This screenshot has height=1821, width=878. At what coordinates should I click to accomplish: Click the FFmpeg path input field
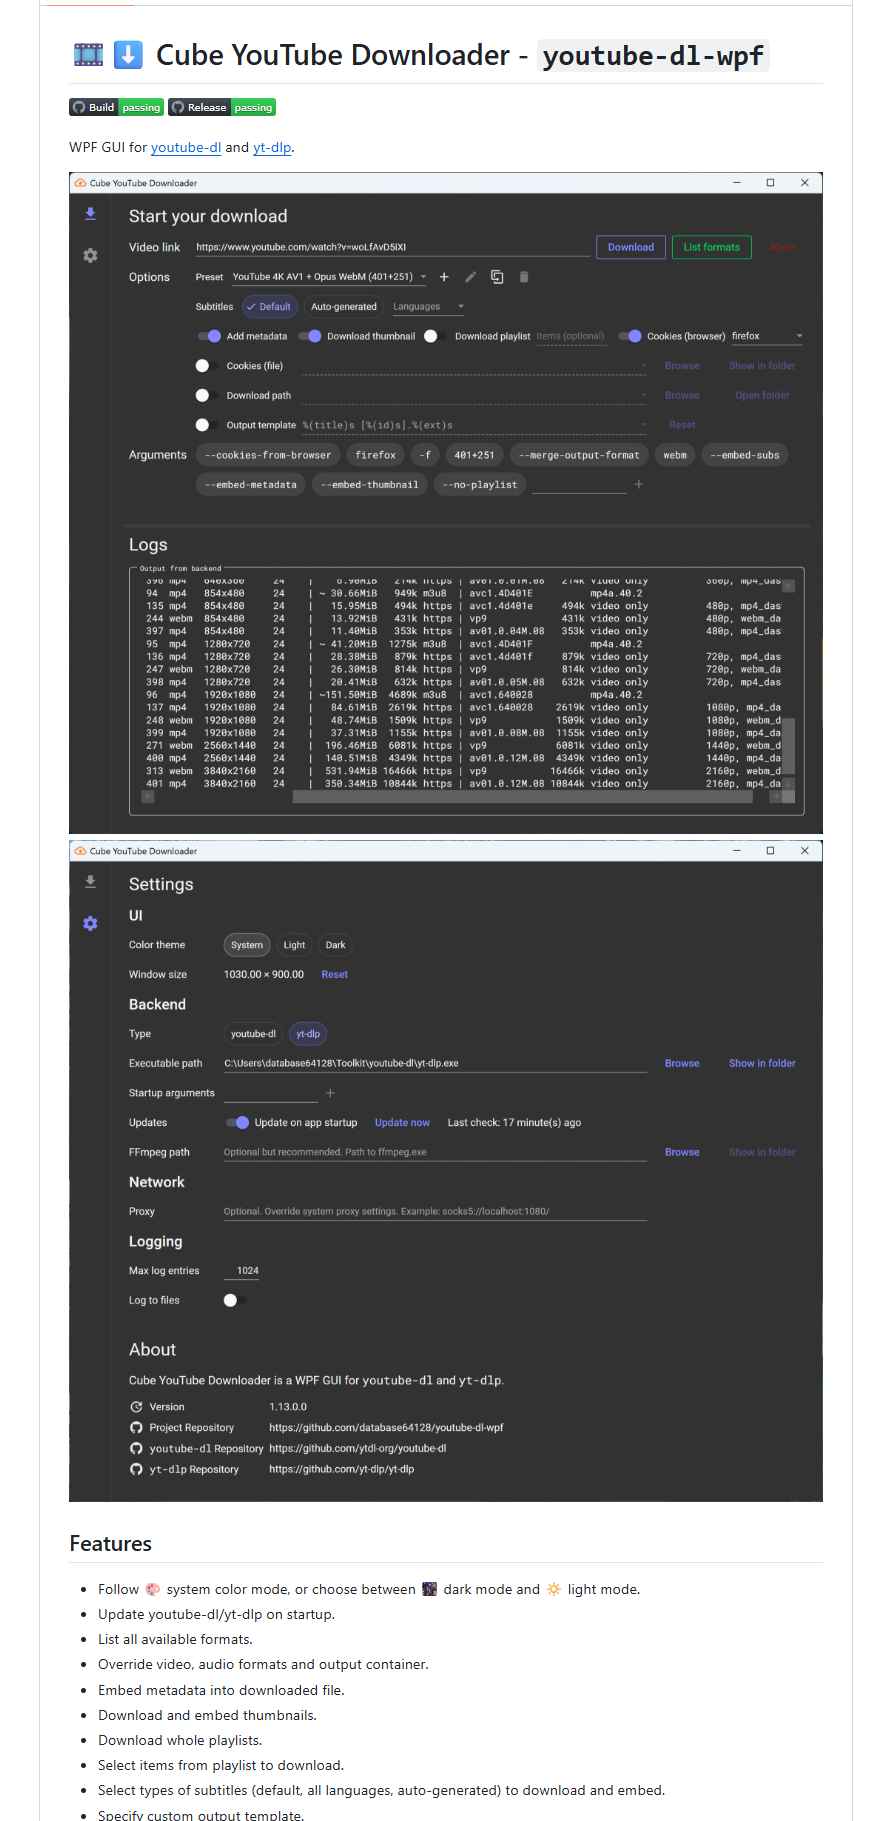tap(435, 1152)
